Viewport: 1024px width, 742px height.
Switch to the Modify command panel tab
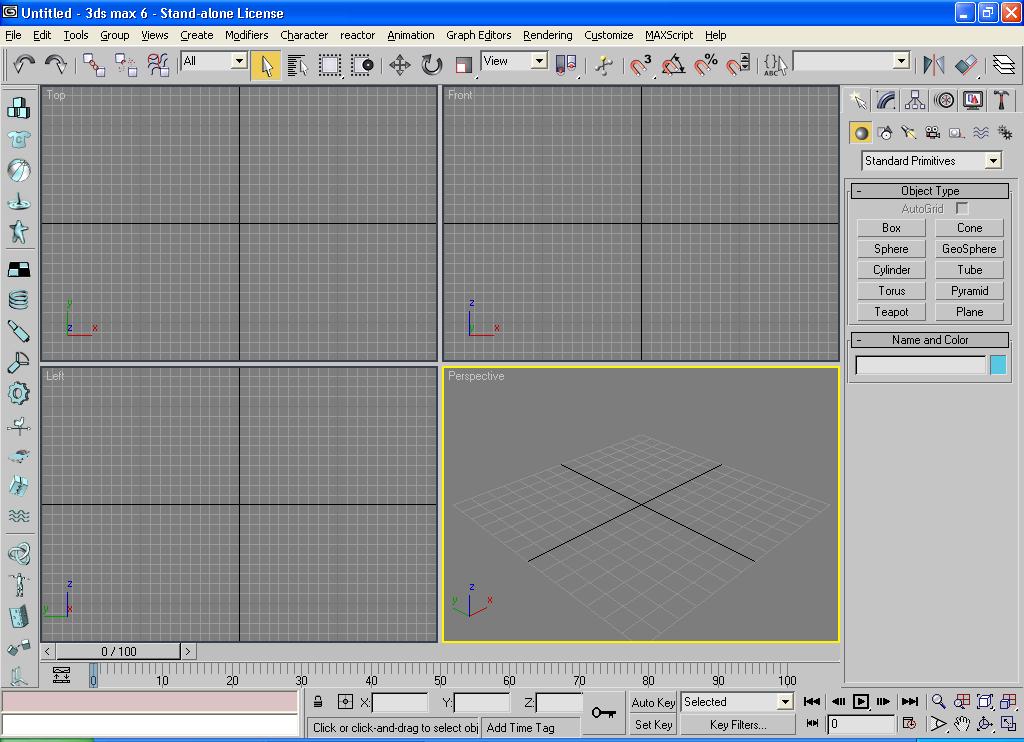coord(886,100)
